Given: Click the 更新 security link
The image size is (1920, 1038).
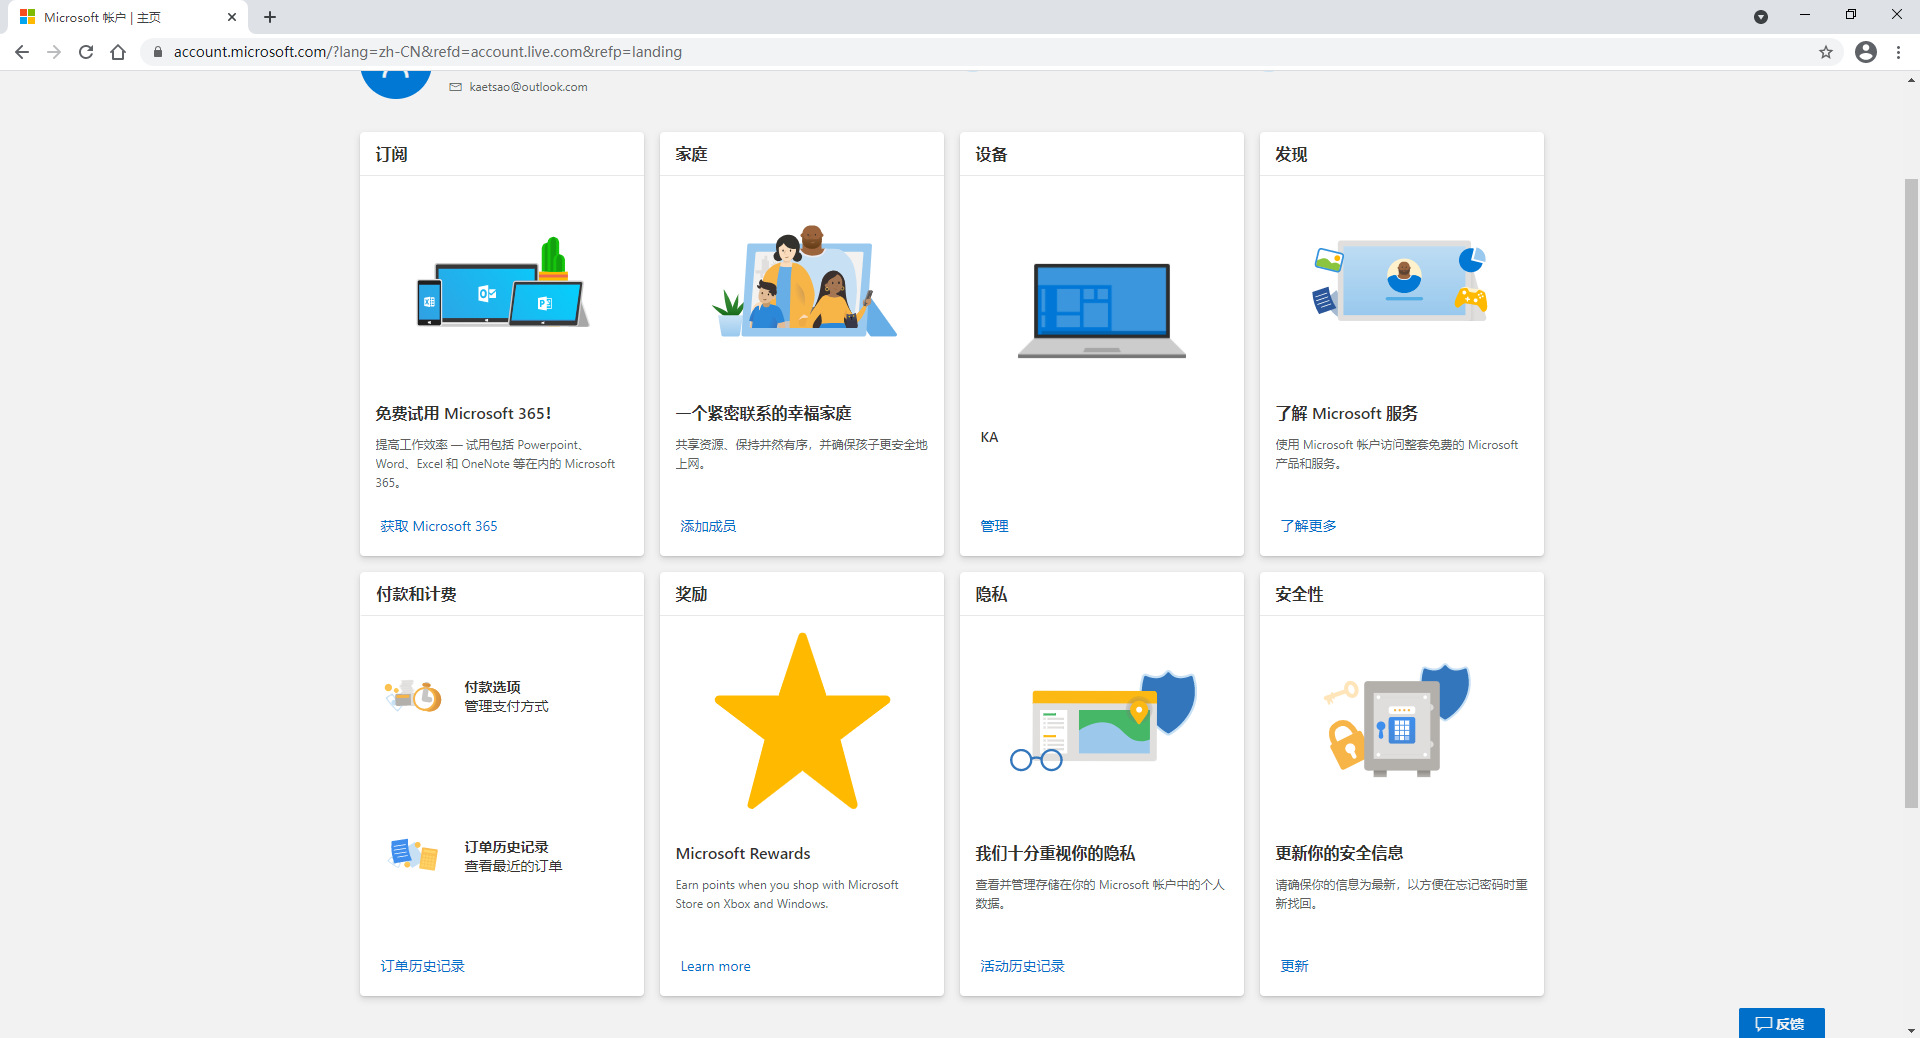Looking at the screenshot, I should point(1294,966).
